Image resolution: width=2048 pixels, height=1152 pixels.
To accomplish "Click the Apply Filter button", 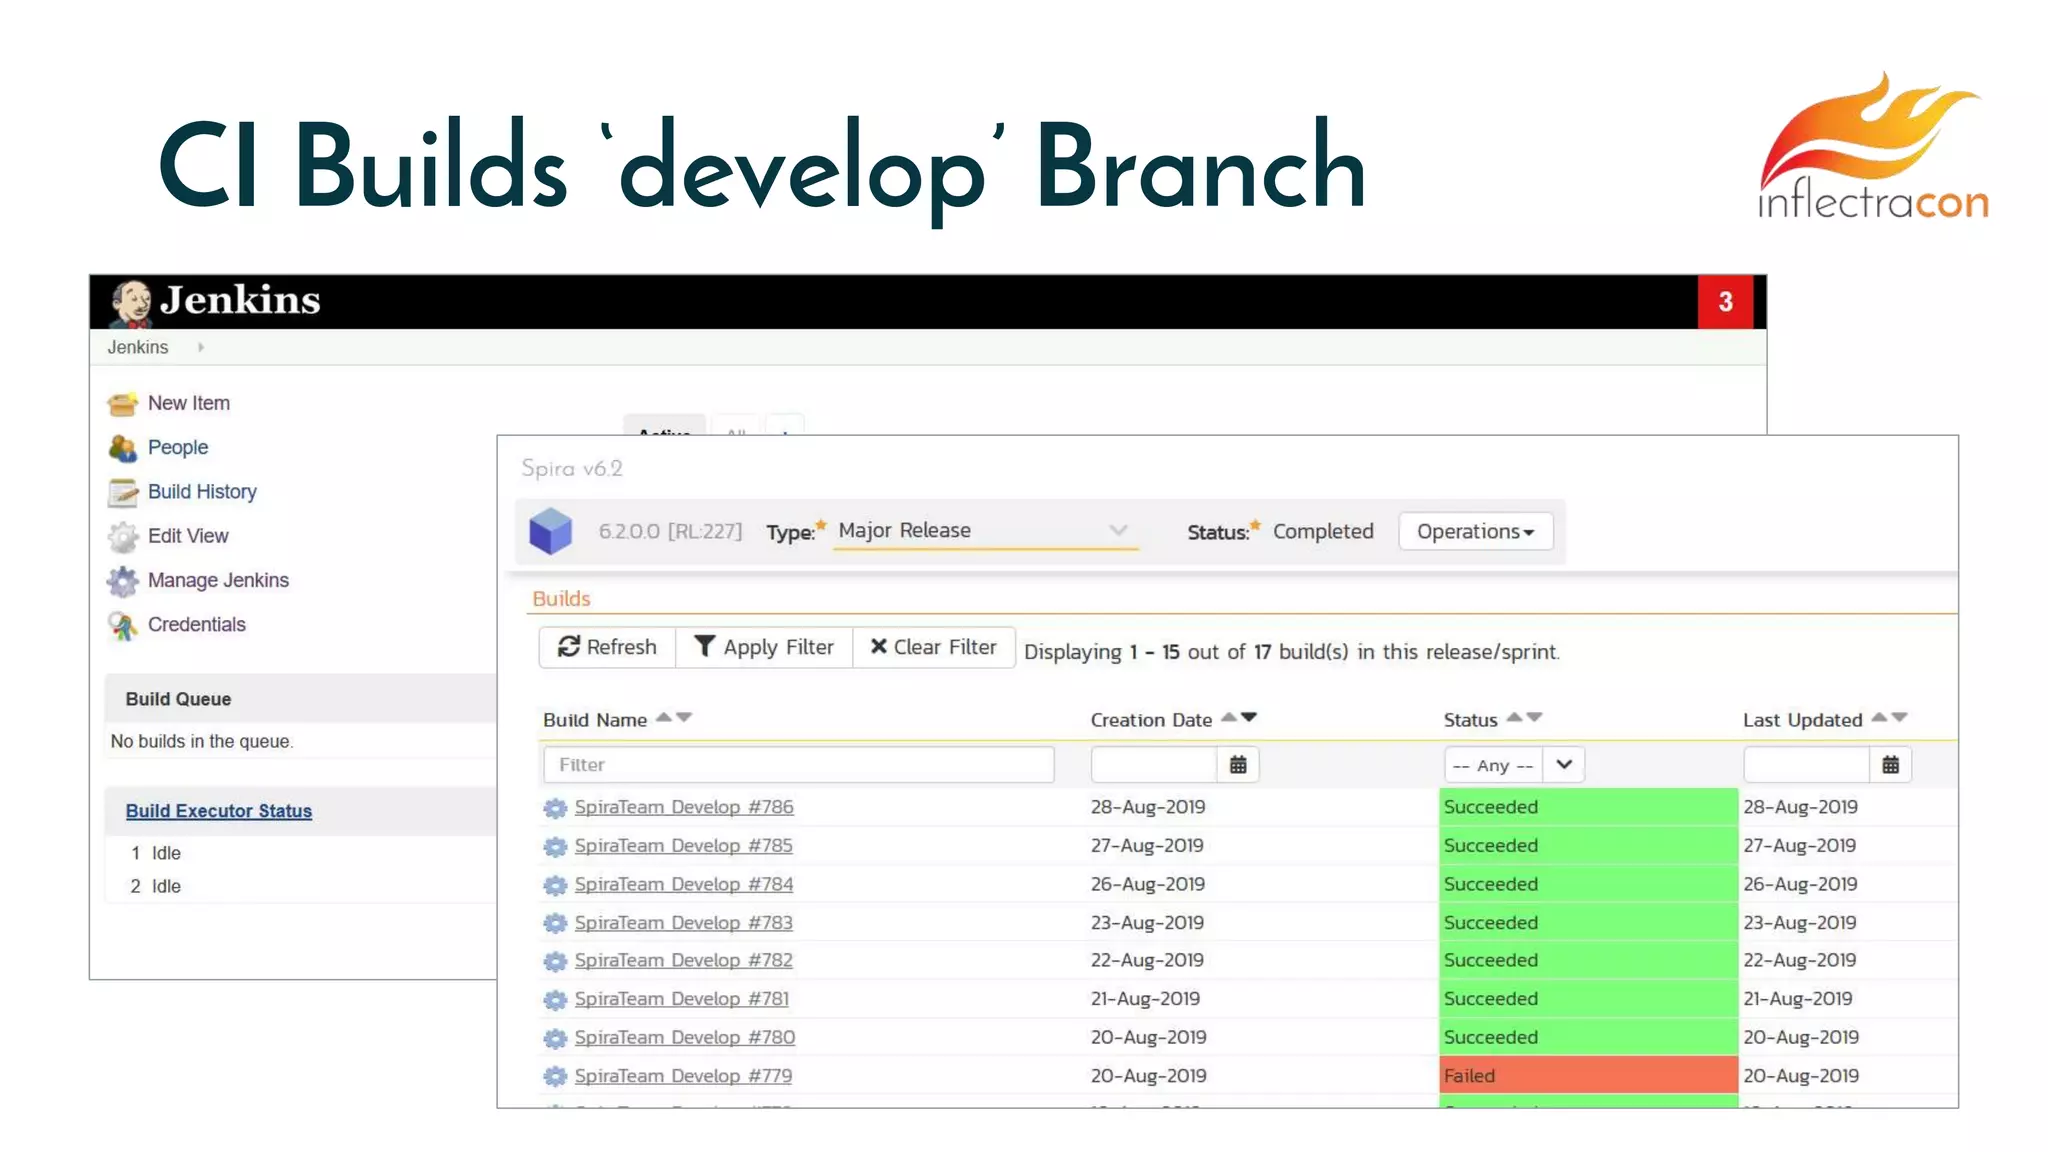I will coord(764,647).
